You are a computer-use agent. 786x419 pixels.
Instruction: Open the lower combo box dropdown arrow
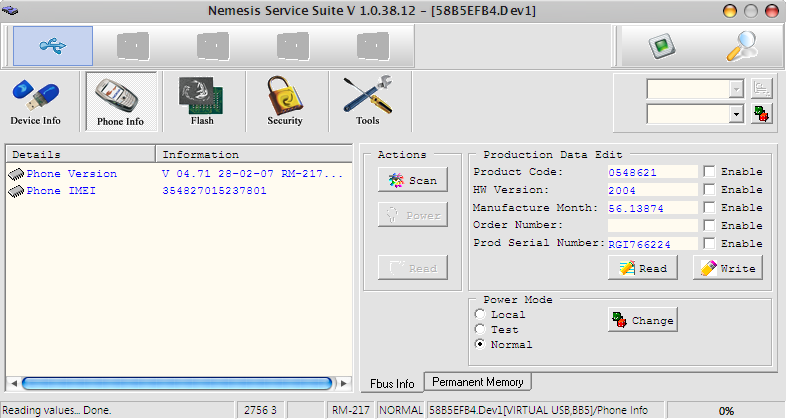[x=736, y=114]
